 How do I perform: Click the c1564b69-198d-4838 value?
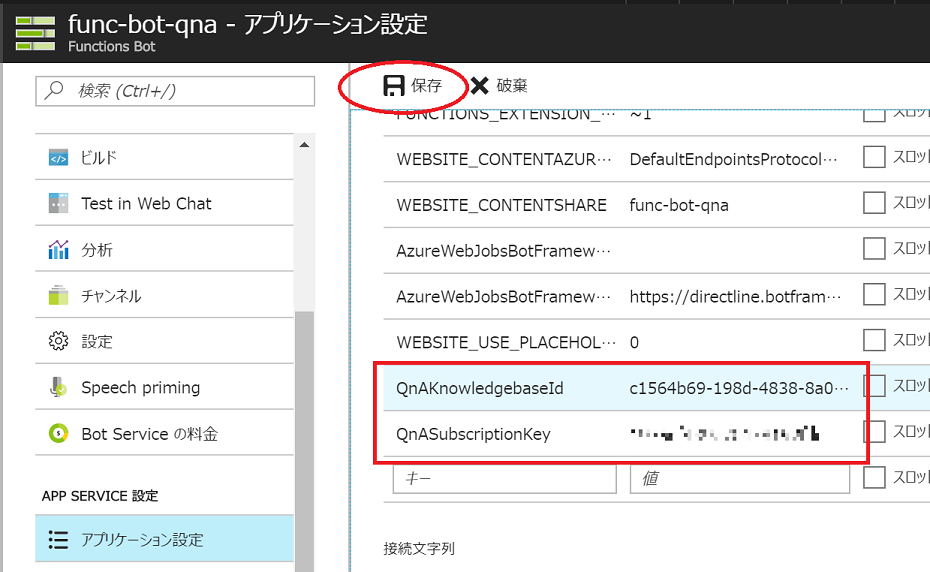tap(739, 388)
